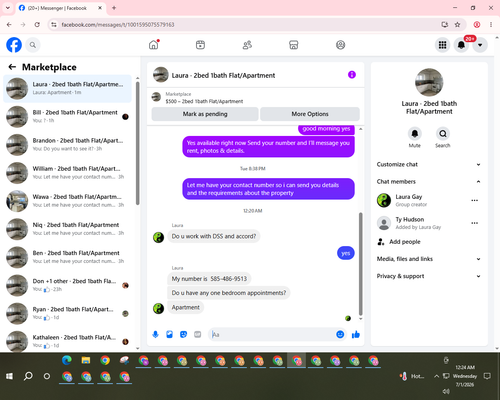The width and height of the screenshot is (500, 400).
Task: Attach a file with the image icon
Action: (x=169, y=334)
